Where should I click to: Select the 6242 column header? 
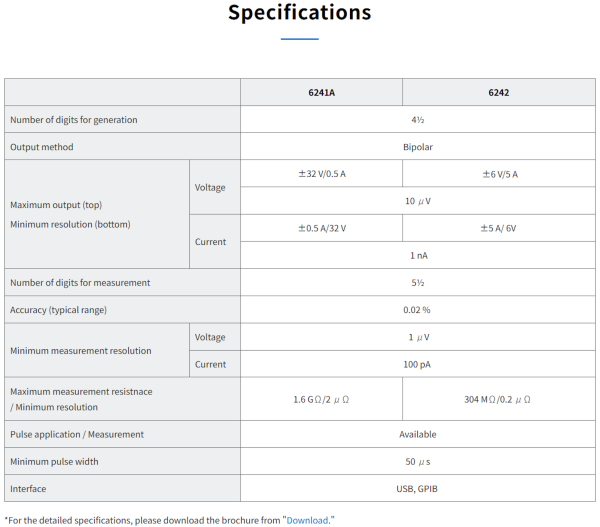point(499,92)
